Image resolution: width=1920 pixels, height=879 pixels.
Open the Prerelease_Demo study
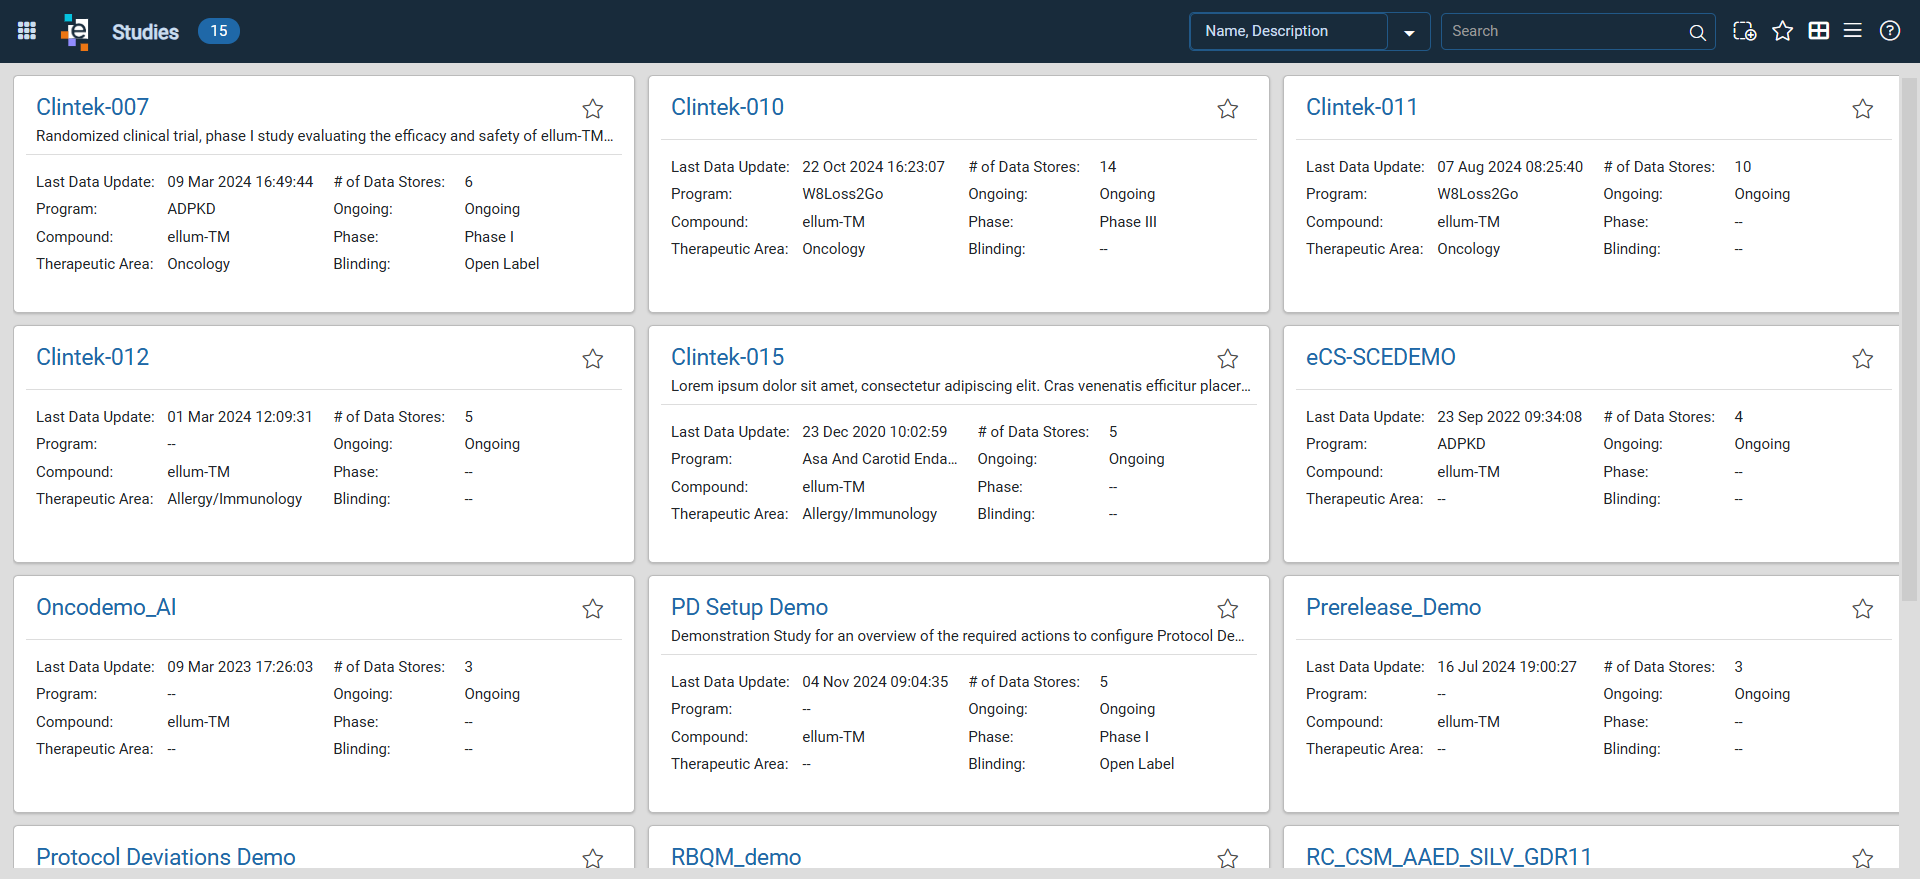click(x=1393, y=607)
